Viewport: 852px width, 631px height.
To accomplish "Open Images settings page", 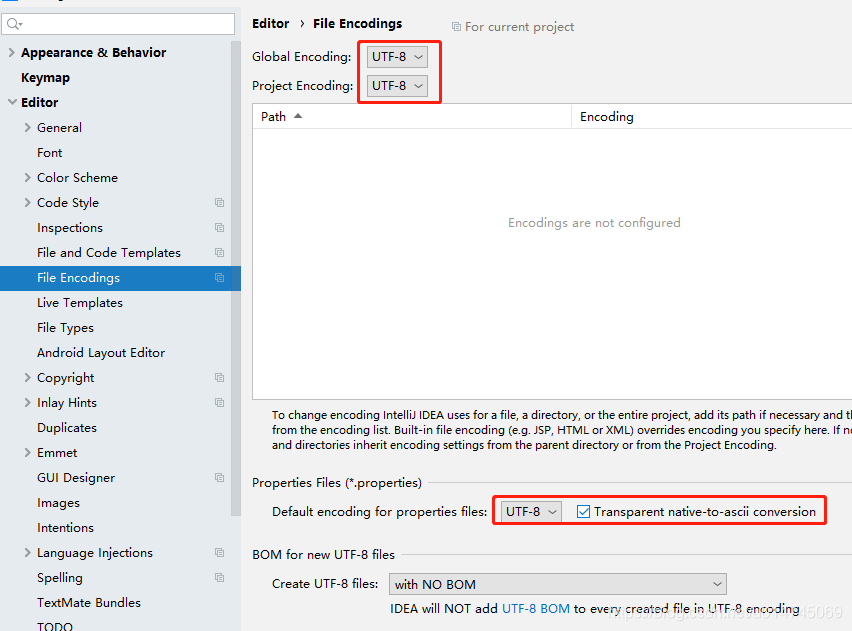I will click(58, 503).
